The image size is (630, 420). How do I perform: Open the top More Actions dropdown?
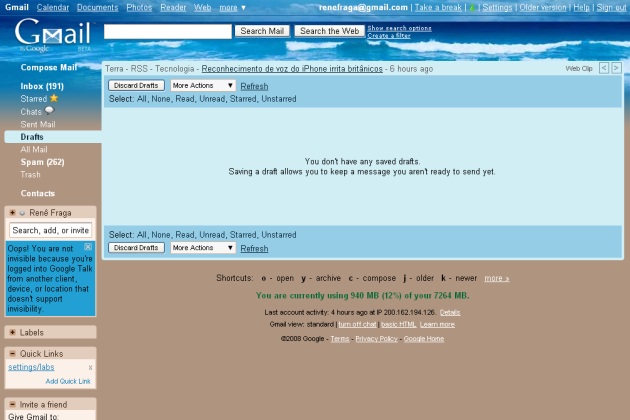point(202,86)
